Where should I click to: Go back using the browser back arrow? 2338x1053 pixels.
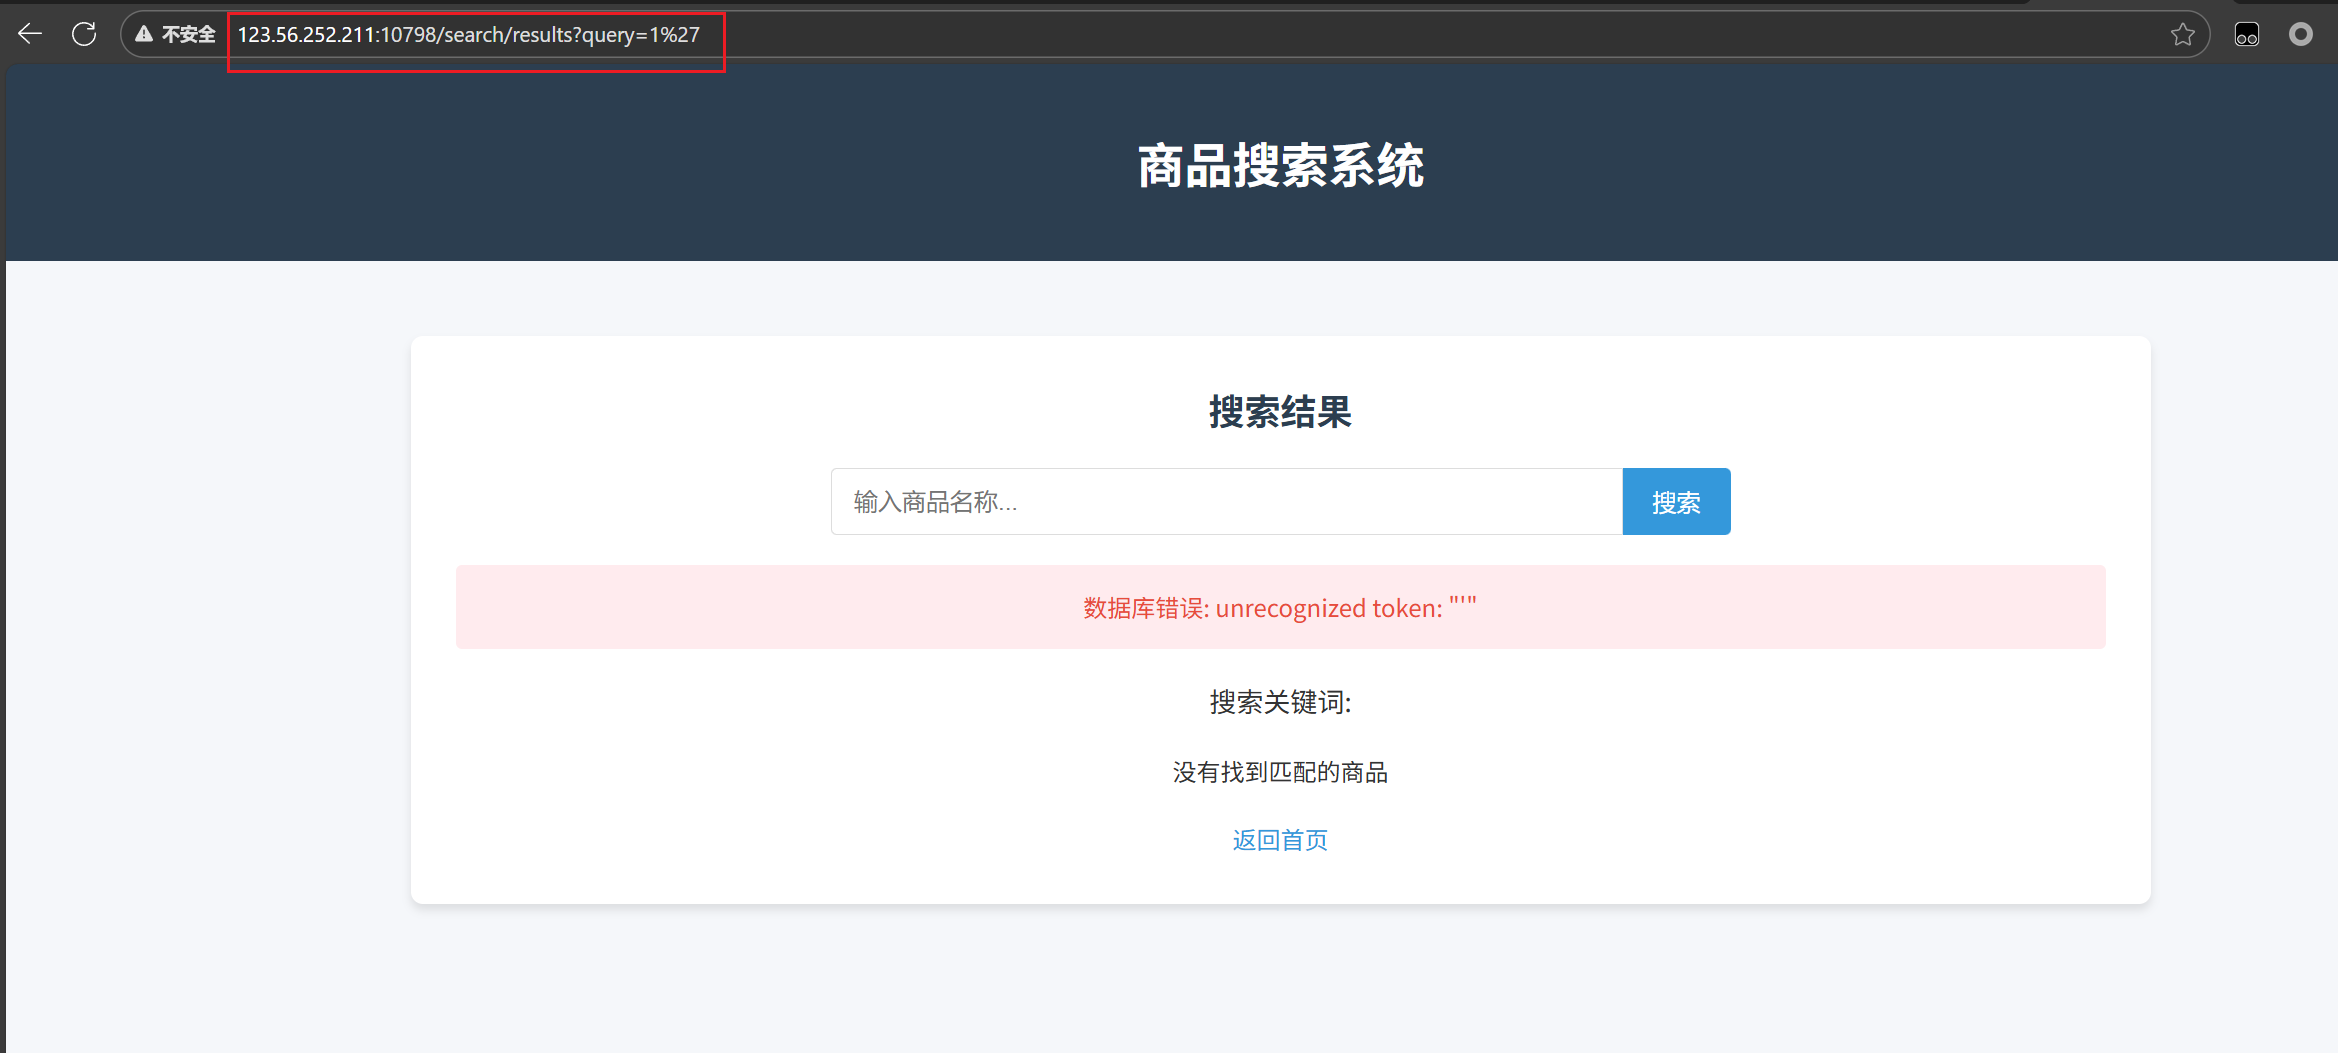[30, 34]
